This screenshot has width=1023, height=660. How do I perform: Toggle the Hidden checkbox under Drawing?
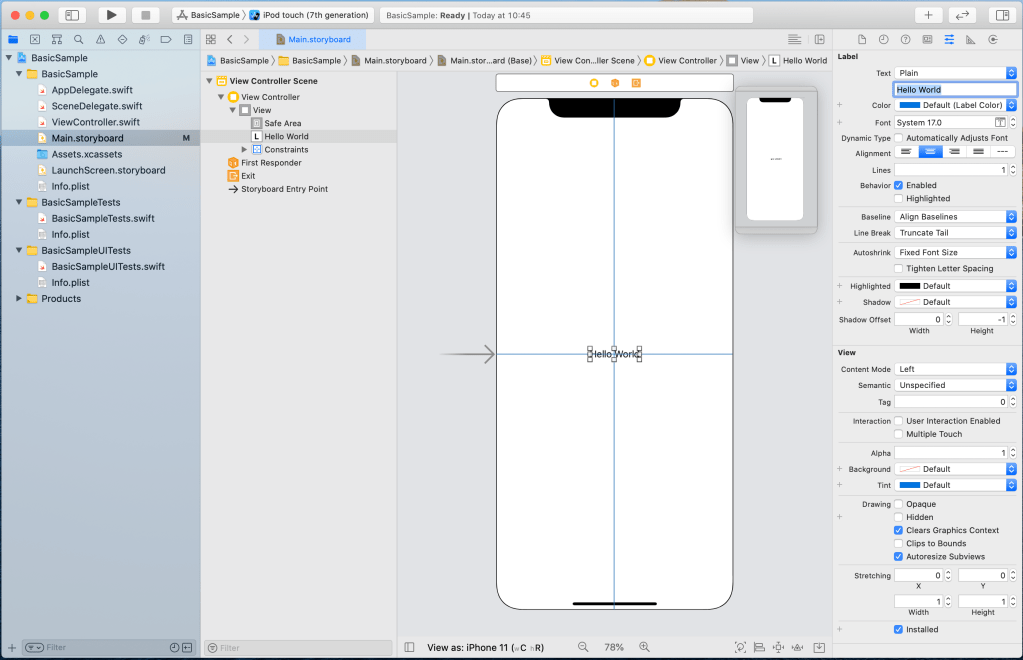898,517
